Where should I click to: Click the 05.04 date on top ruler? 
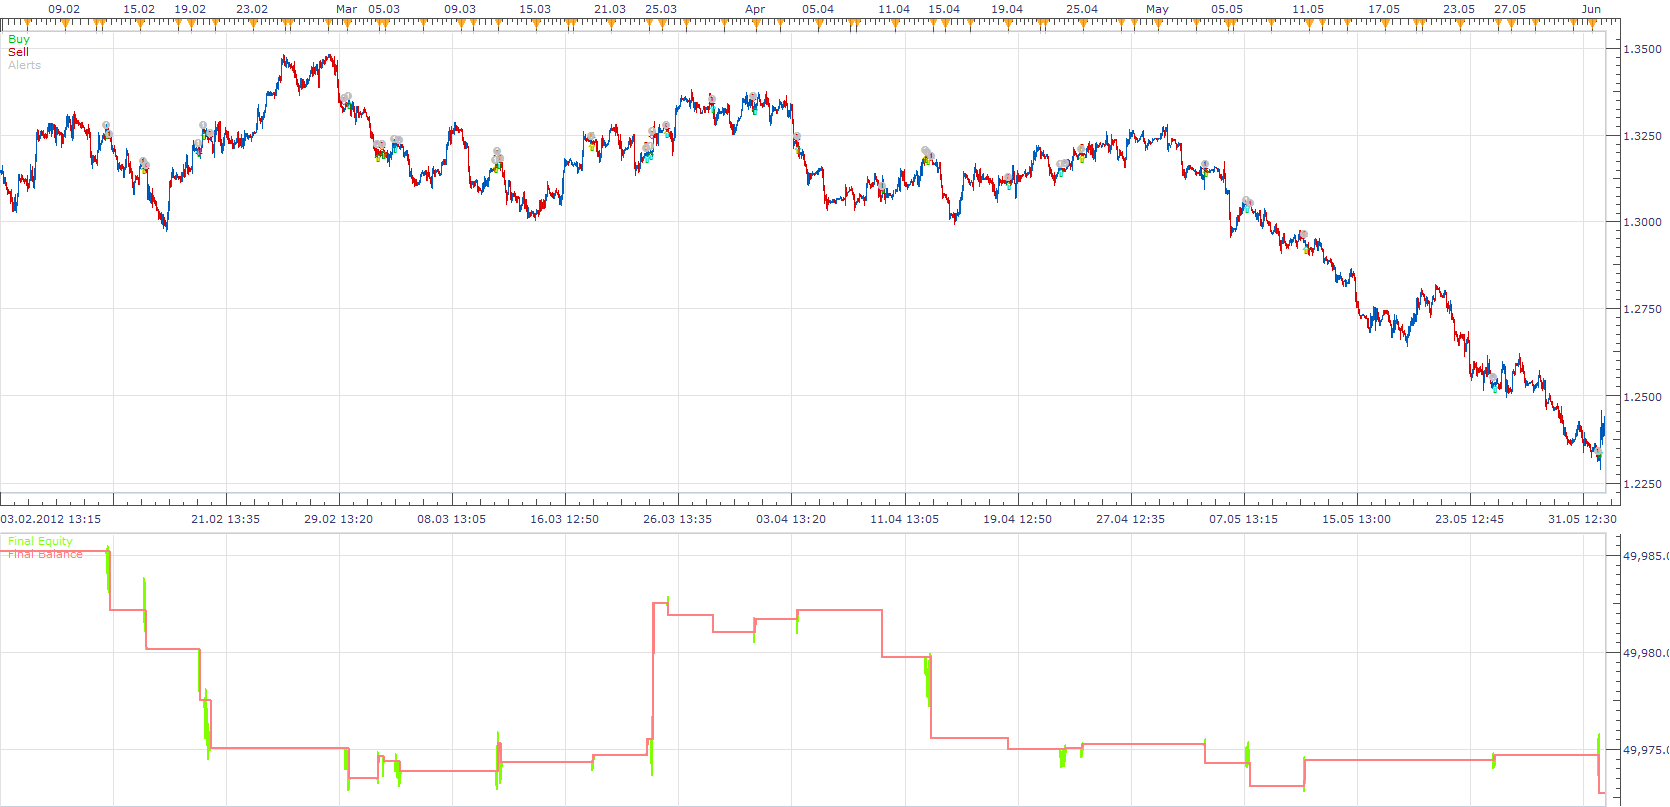pyautogui.click(x=818, y=9)
